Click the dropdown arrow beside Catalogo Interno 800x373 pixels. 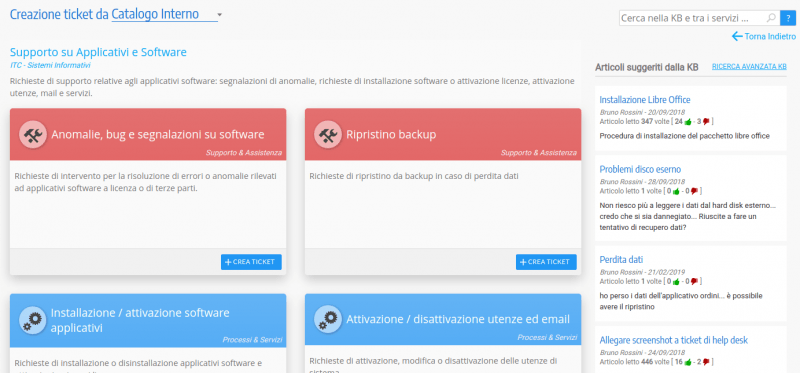(x=219, y=15)
